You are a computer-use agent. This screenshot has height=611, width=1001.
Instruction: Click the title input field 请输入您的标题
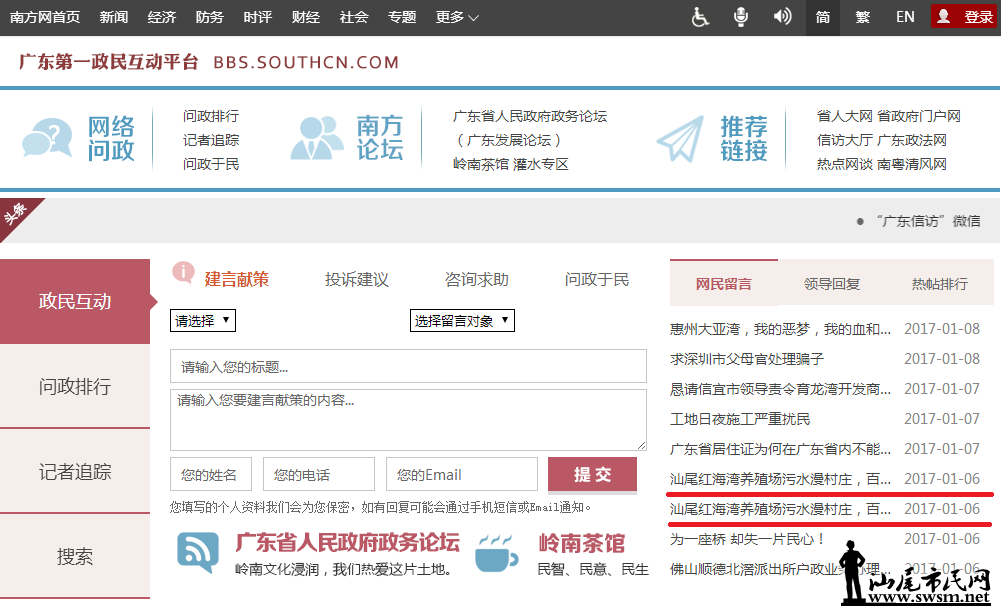pyautogui.click(x=408, y=366)
